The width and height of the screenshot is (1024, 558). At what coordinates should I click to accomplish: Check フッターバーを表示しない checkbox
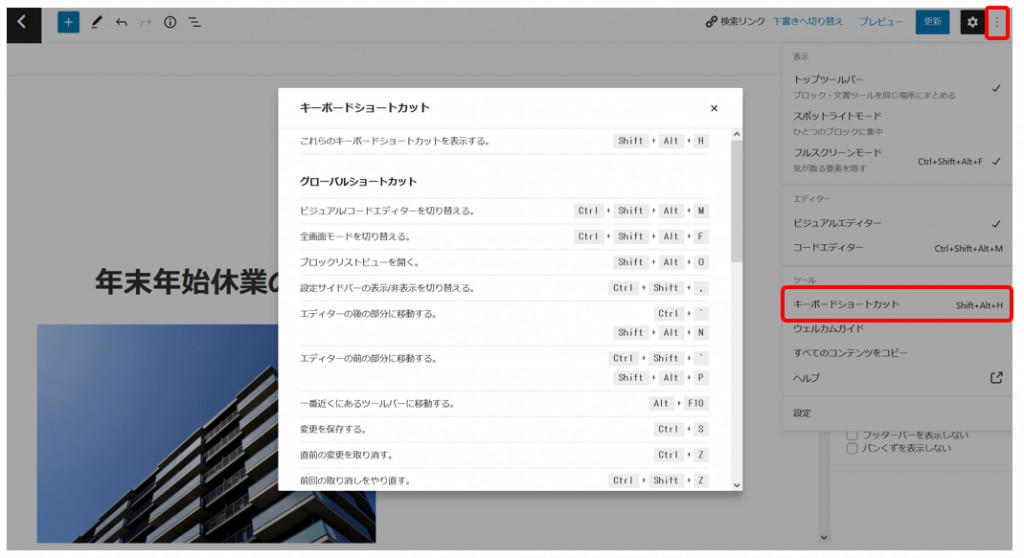point(852,434)
